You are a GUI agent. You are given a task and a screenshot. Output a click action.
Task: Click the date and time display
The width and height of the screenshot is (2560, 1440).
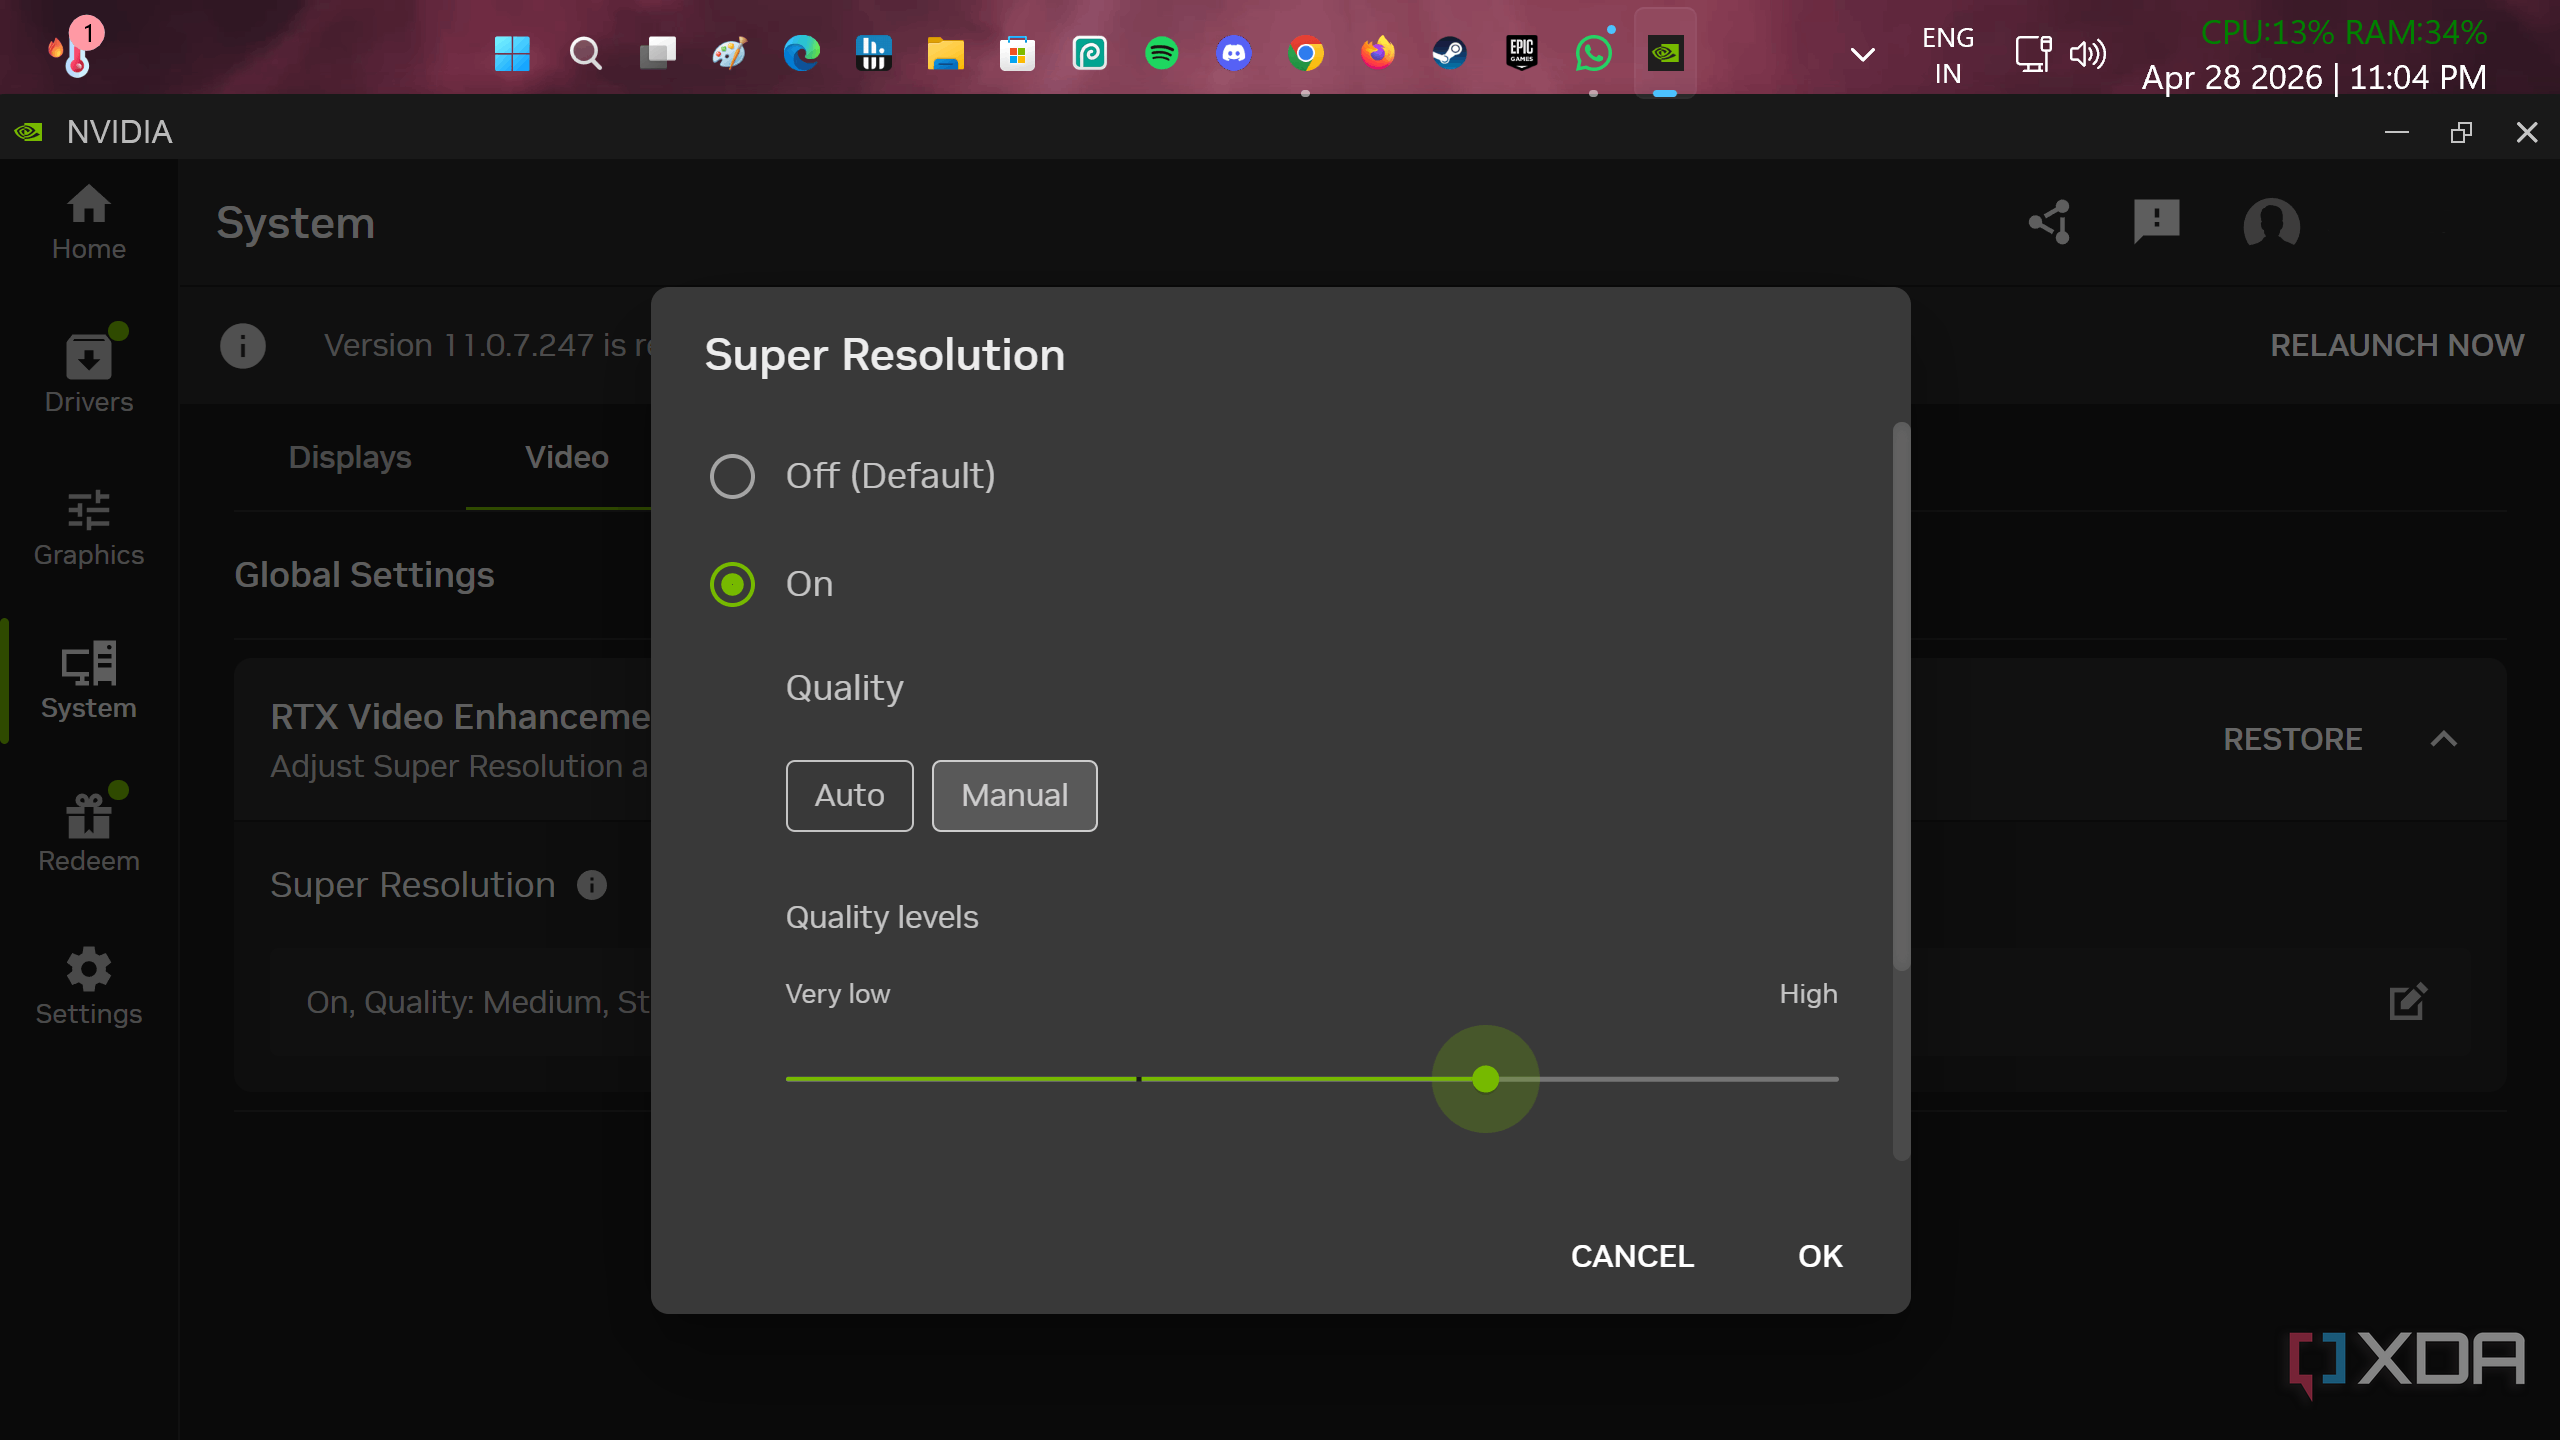[x=2314, y=77]
